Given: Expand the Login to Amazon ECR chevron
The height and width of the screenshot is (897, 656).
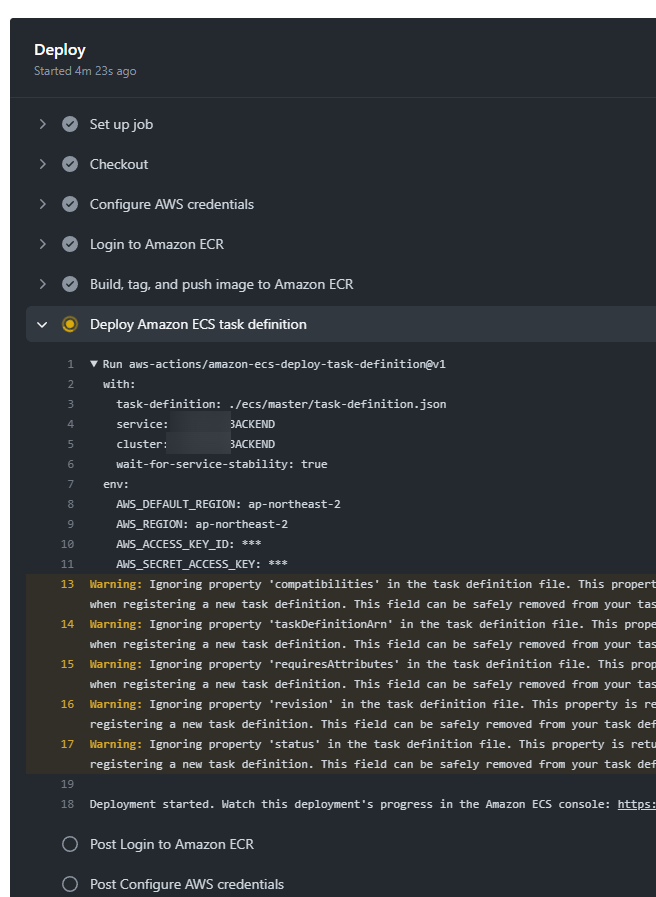Looking at the screenshot, I should pyautogui.click(x=42, y=244).
